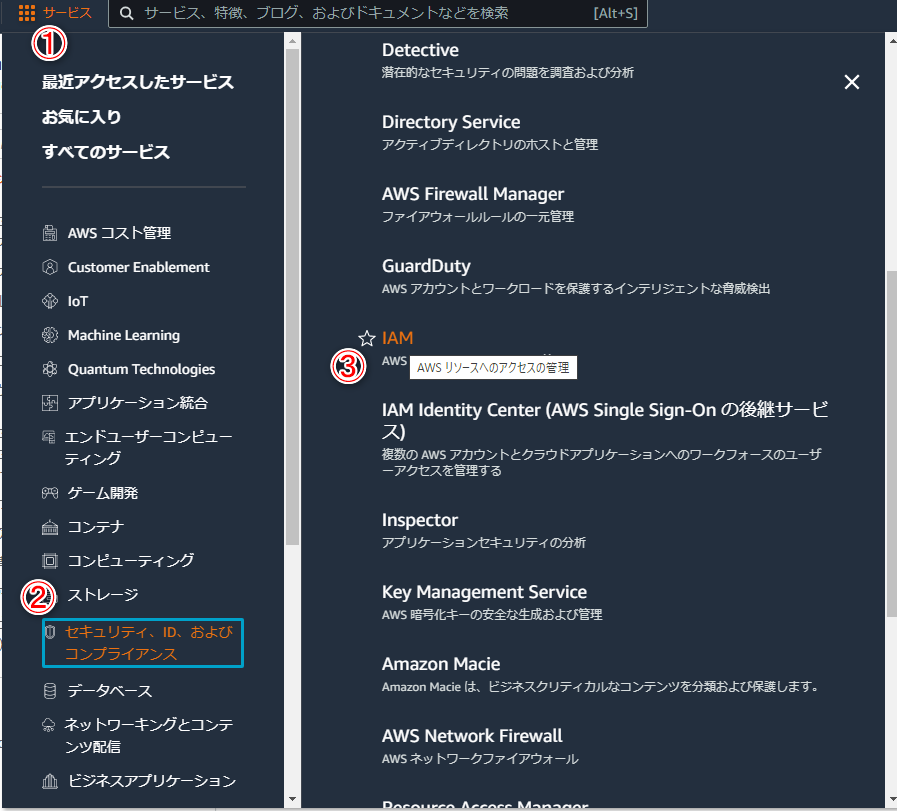Click description AWS 暗号化キーの安全な生成および管理
The height and width of the screenshot is (811, 897).
[x=492, y=615]
